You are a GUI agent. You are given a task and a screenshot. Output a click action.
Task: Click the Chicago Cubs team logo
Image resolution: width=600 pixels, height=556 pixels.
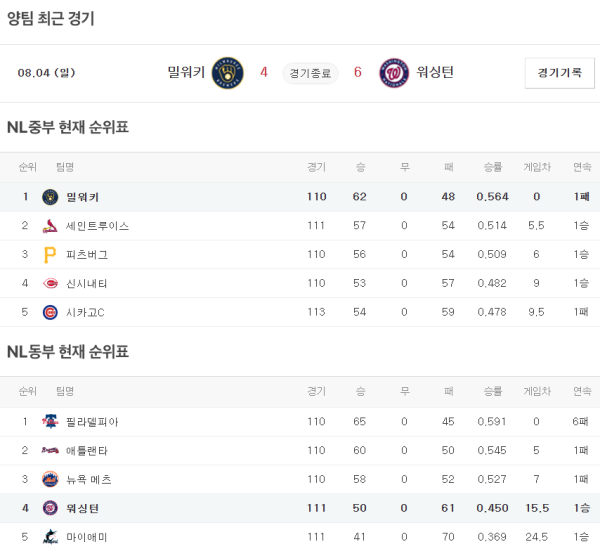click(x=50, y=313)
